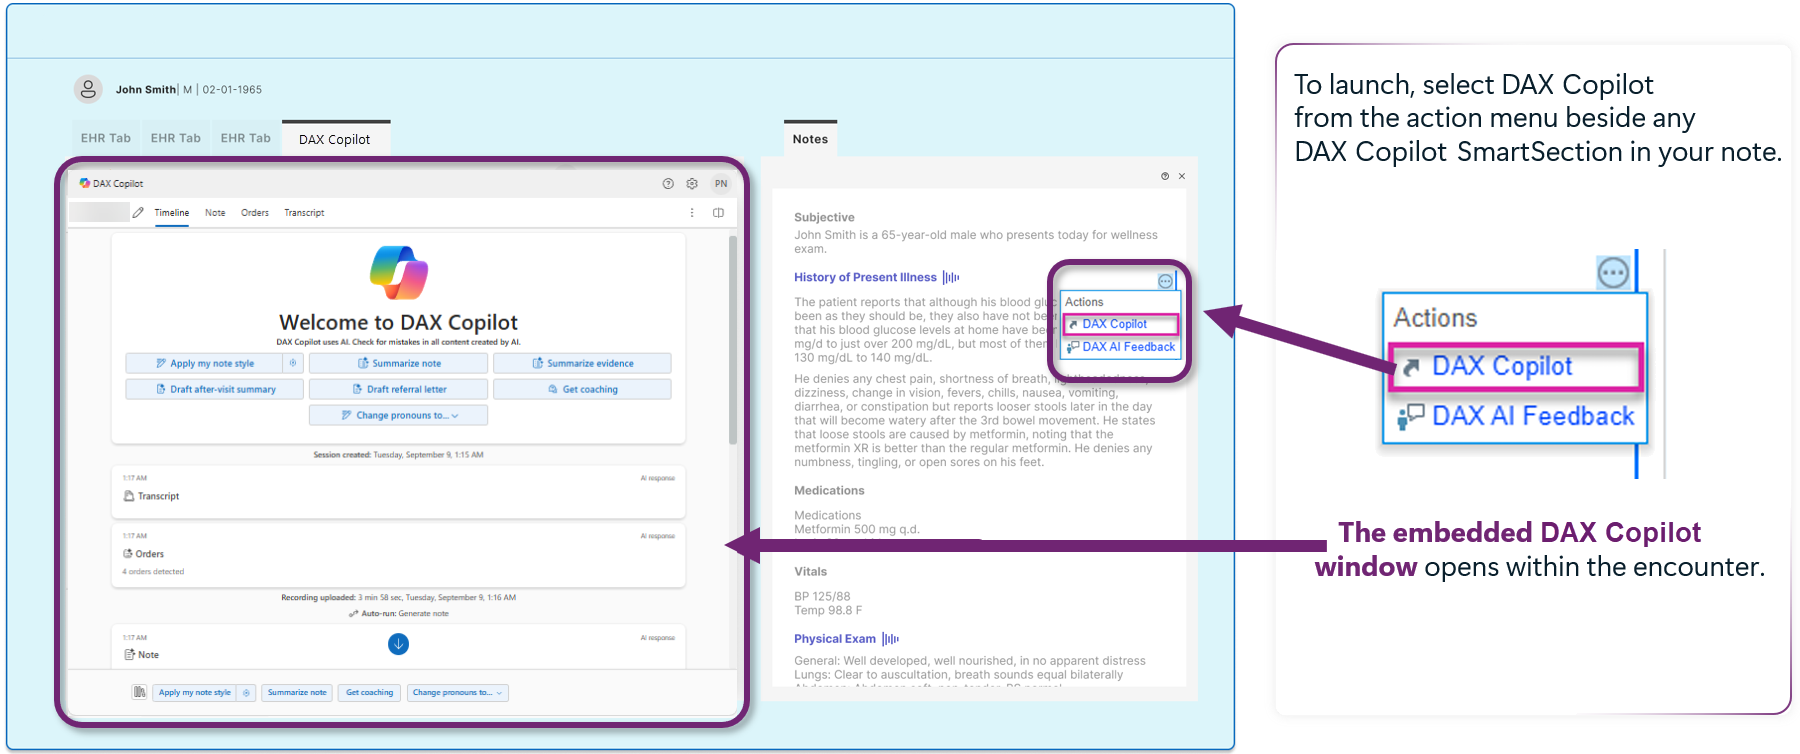Toggle the split panel layout icon
The width and height of the screenshot is (1800, 754).
[718, 213]
